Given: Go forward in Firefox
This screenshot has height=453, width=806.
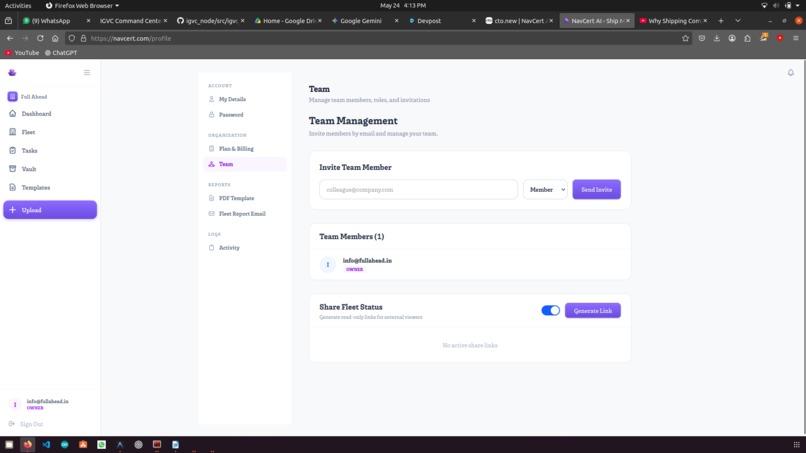Looking at the screenshot, I should pos(25,38).
